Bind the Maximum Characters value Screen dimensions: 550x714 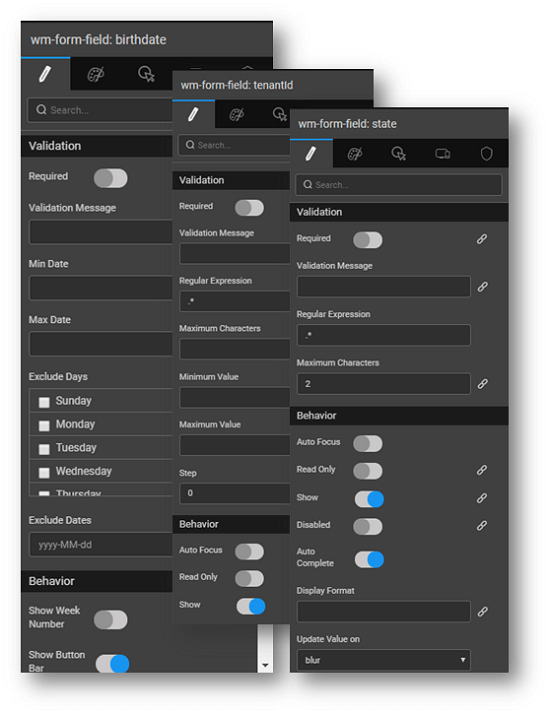tap(483, 384)
